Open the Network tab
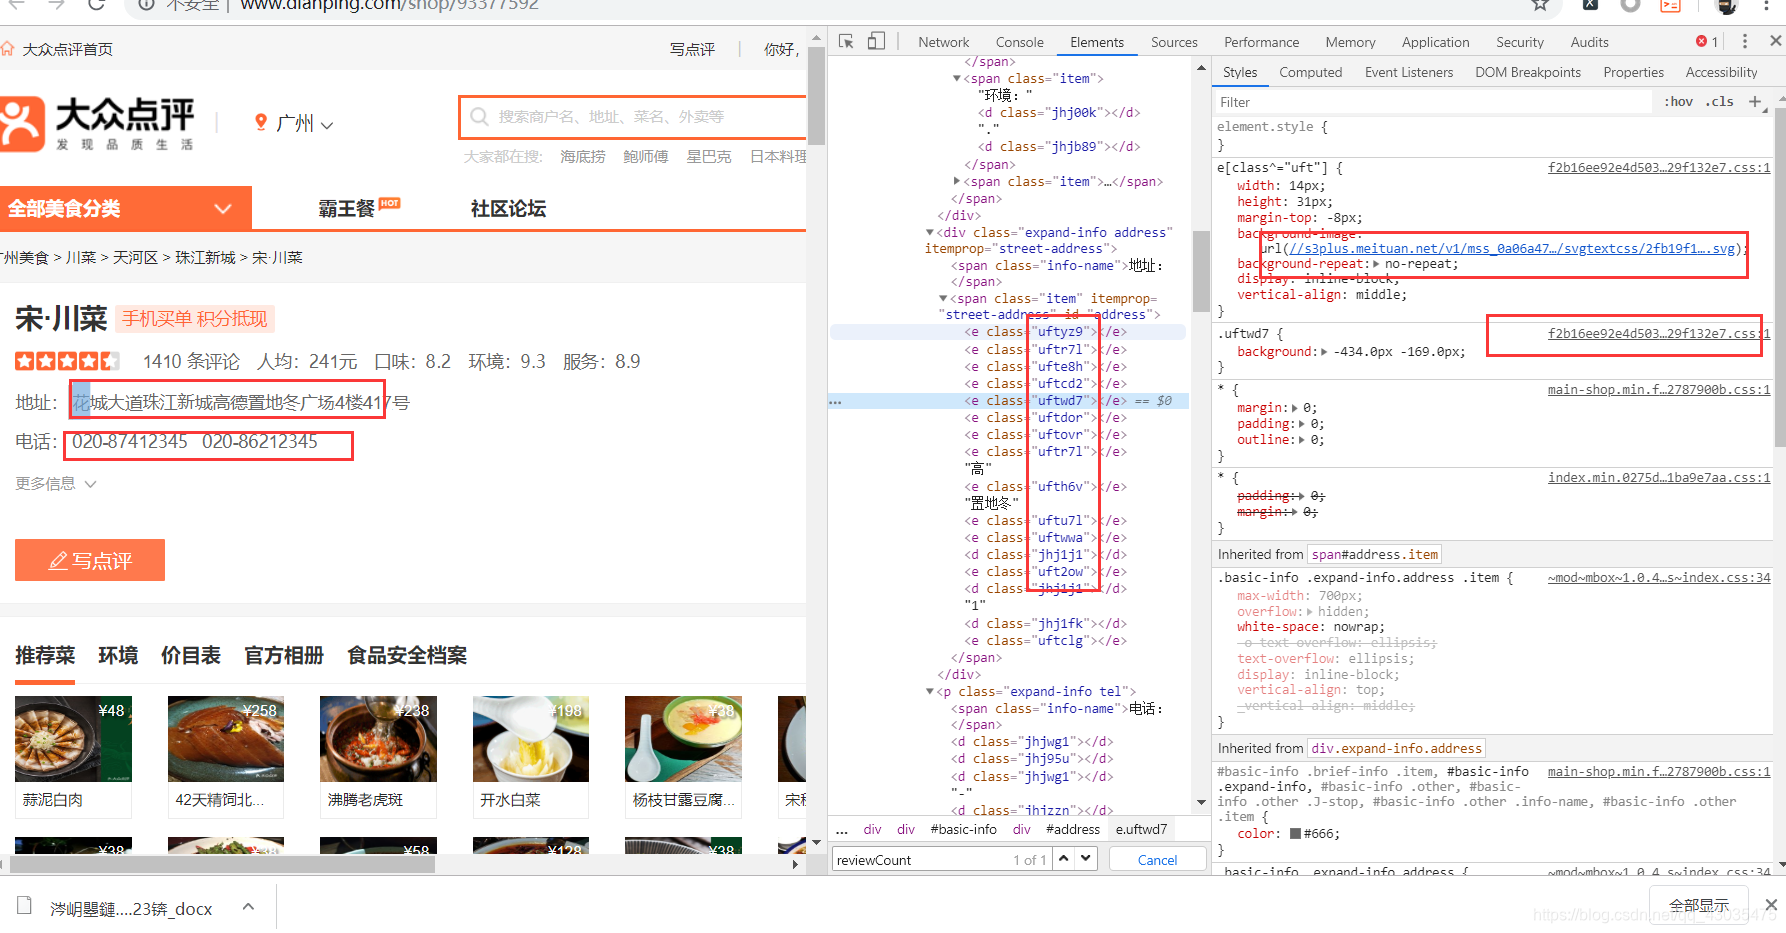This screenshot has height=933, width=1786. coord(943,42)
